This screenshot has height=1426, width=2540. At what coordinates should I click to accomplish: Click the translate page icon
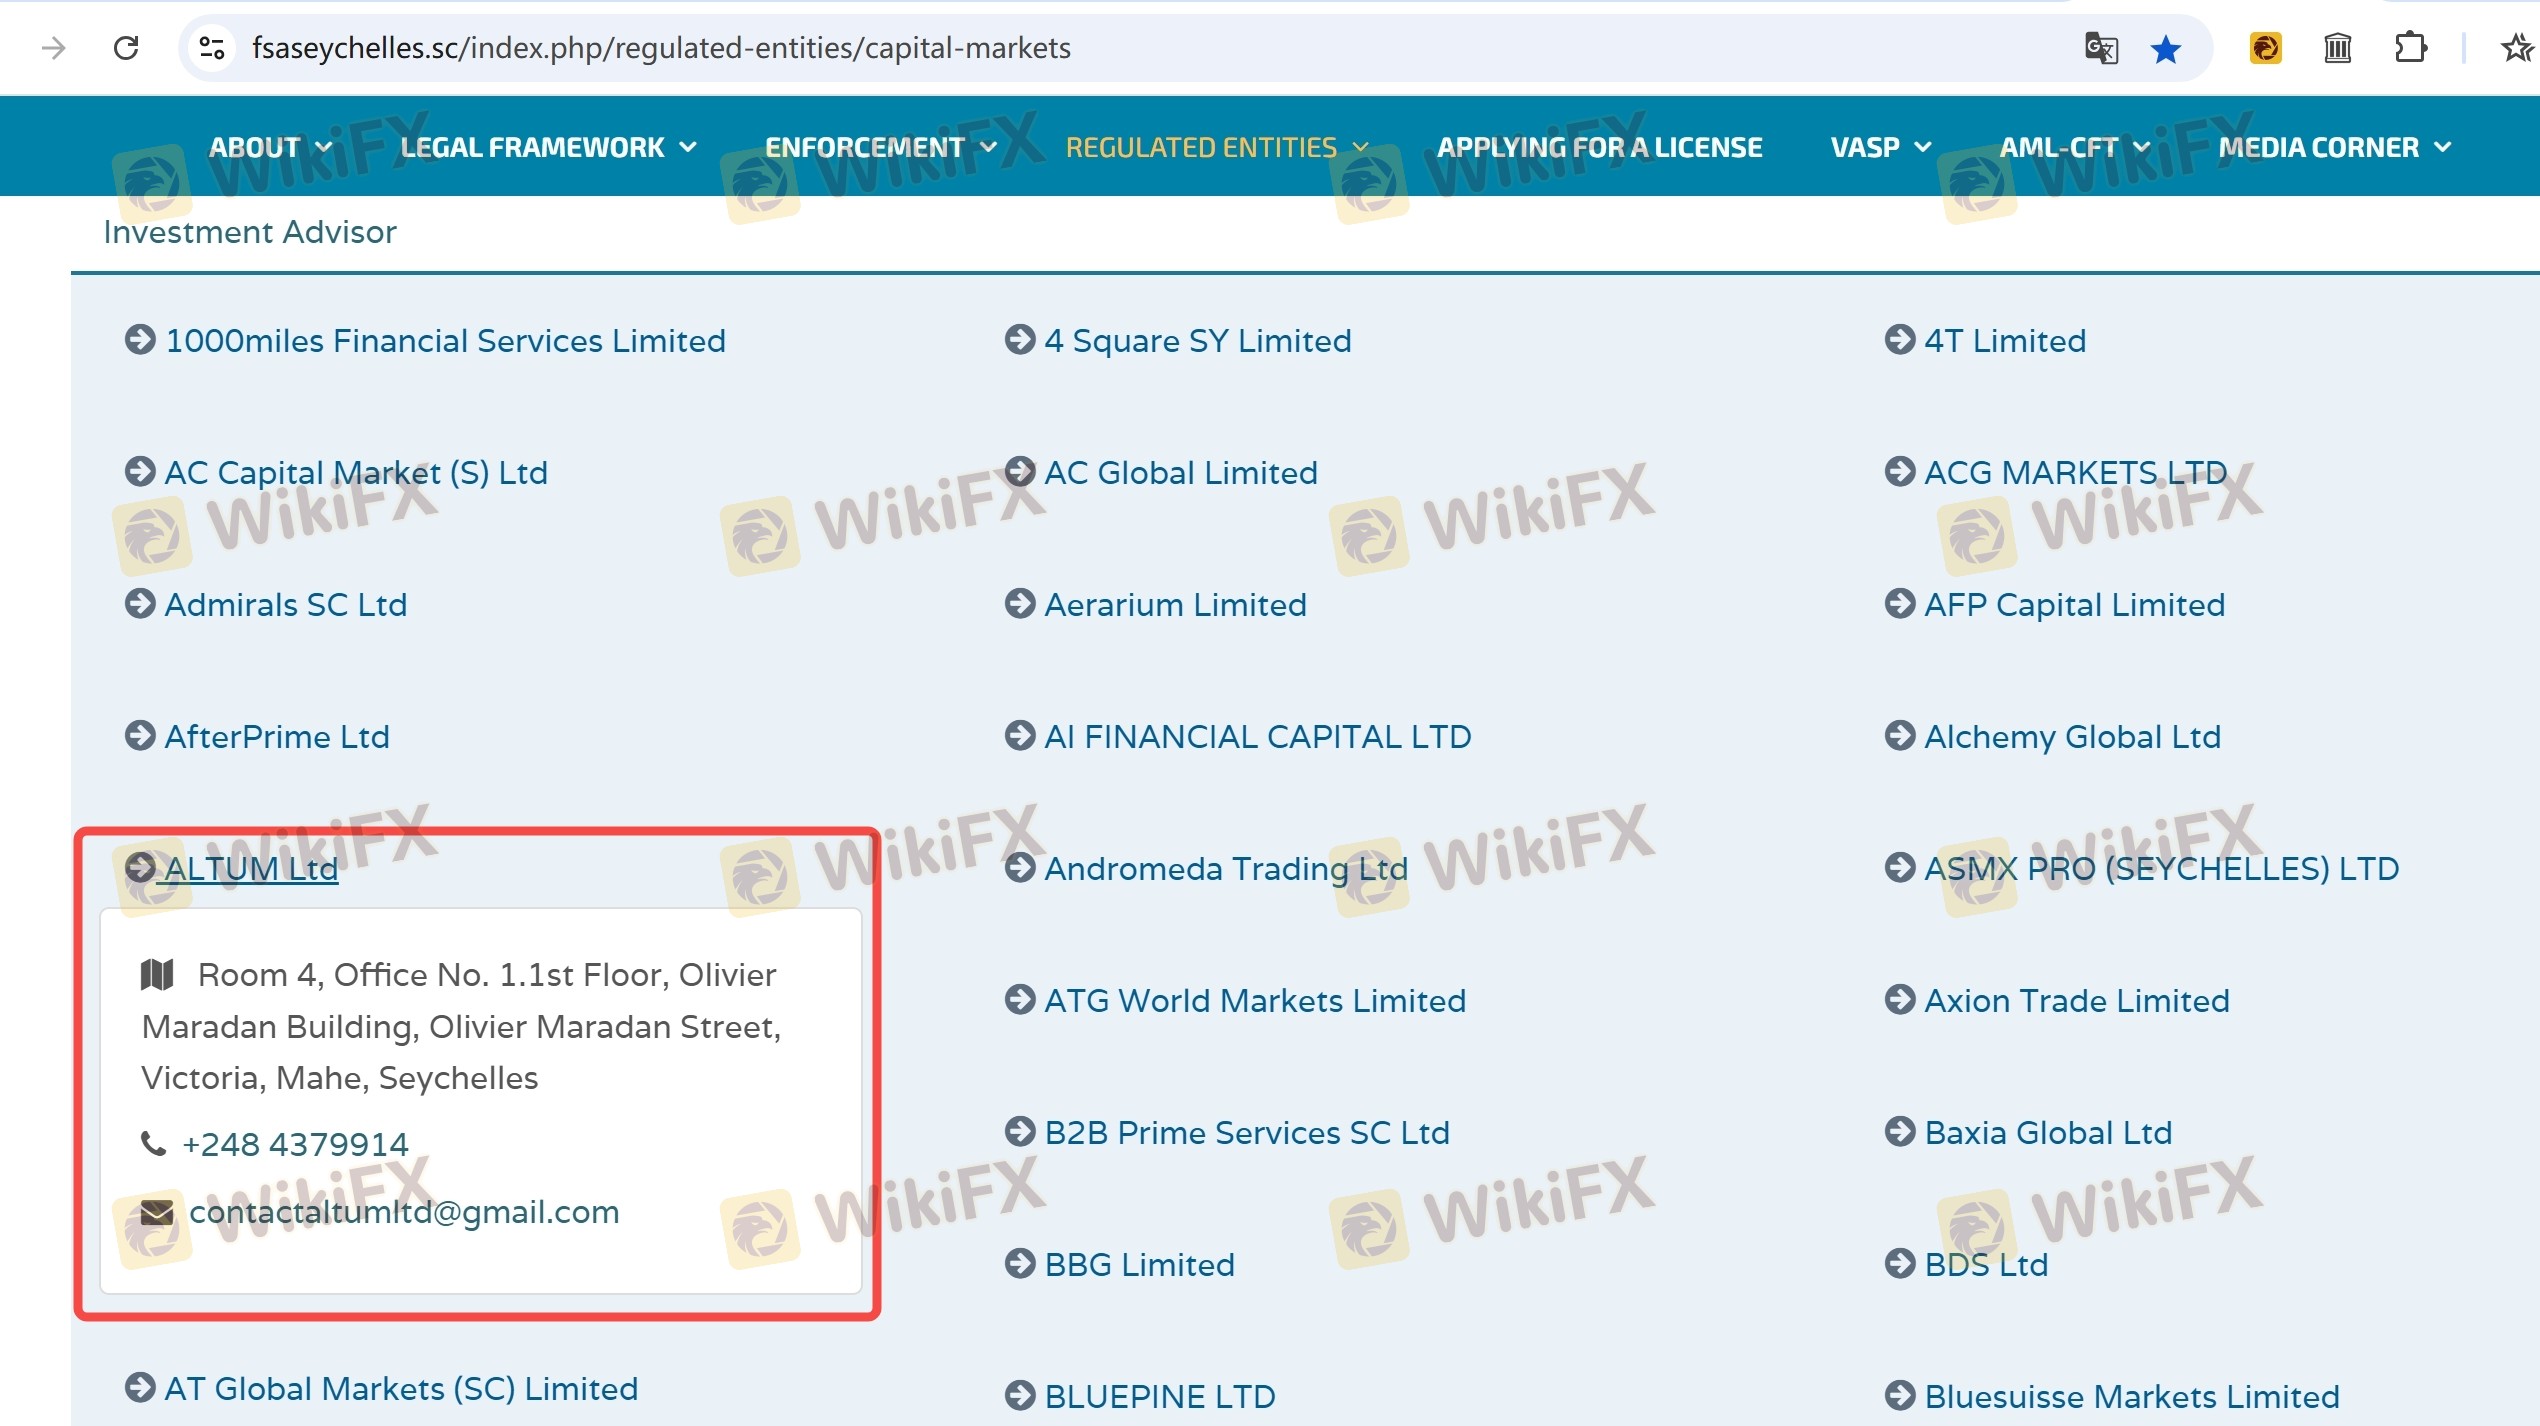[x=2101, y=48]
